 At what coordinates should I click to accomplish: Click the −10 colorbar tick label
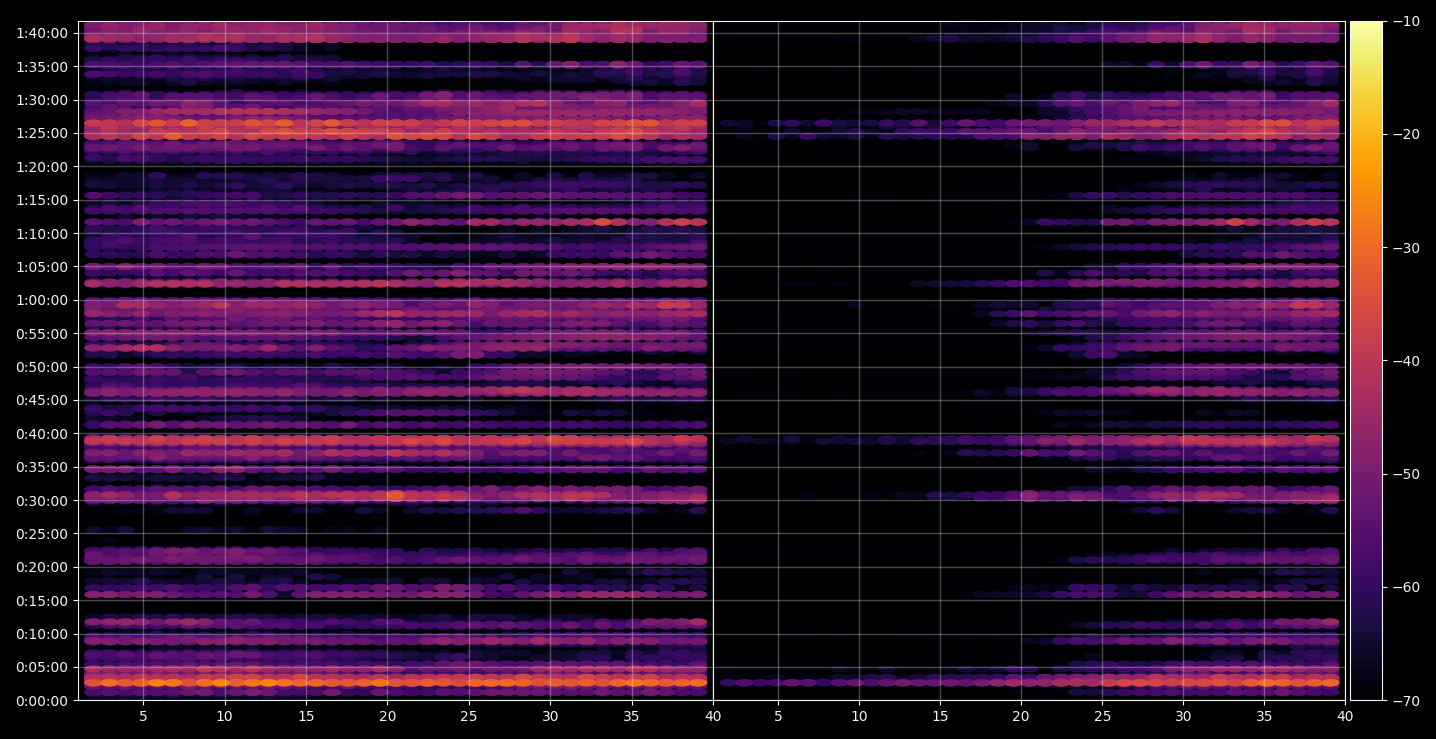point(1406,21)
